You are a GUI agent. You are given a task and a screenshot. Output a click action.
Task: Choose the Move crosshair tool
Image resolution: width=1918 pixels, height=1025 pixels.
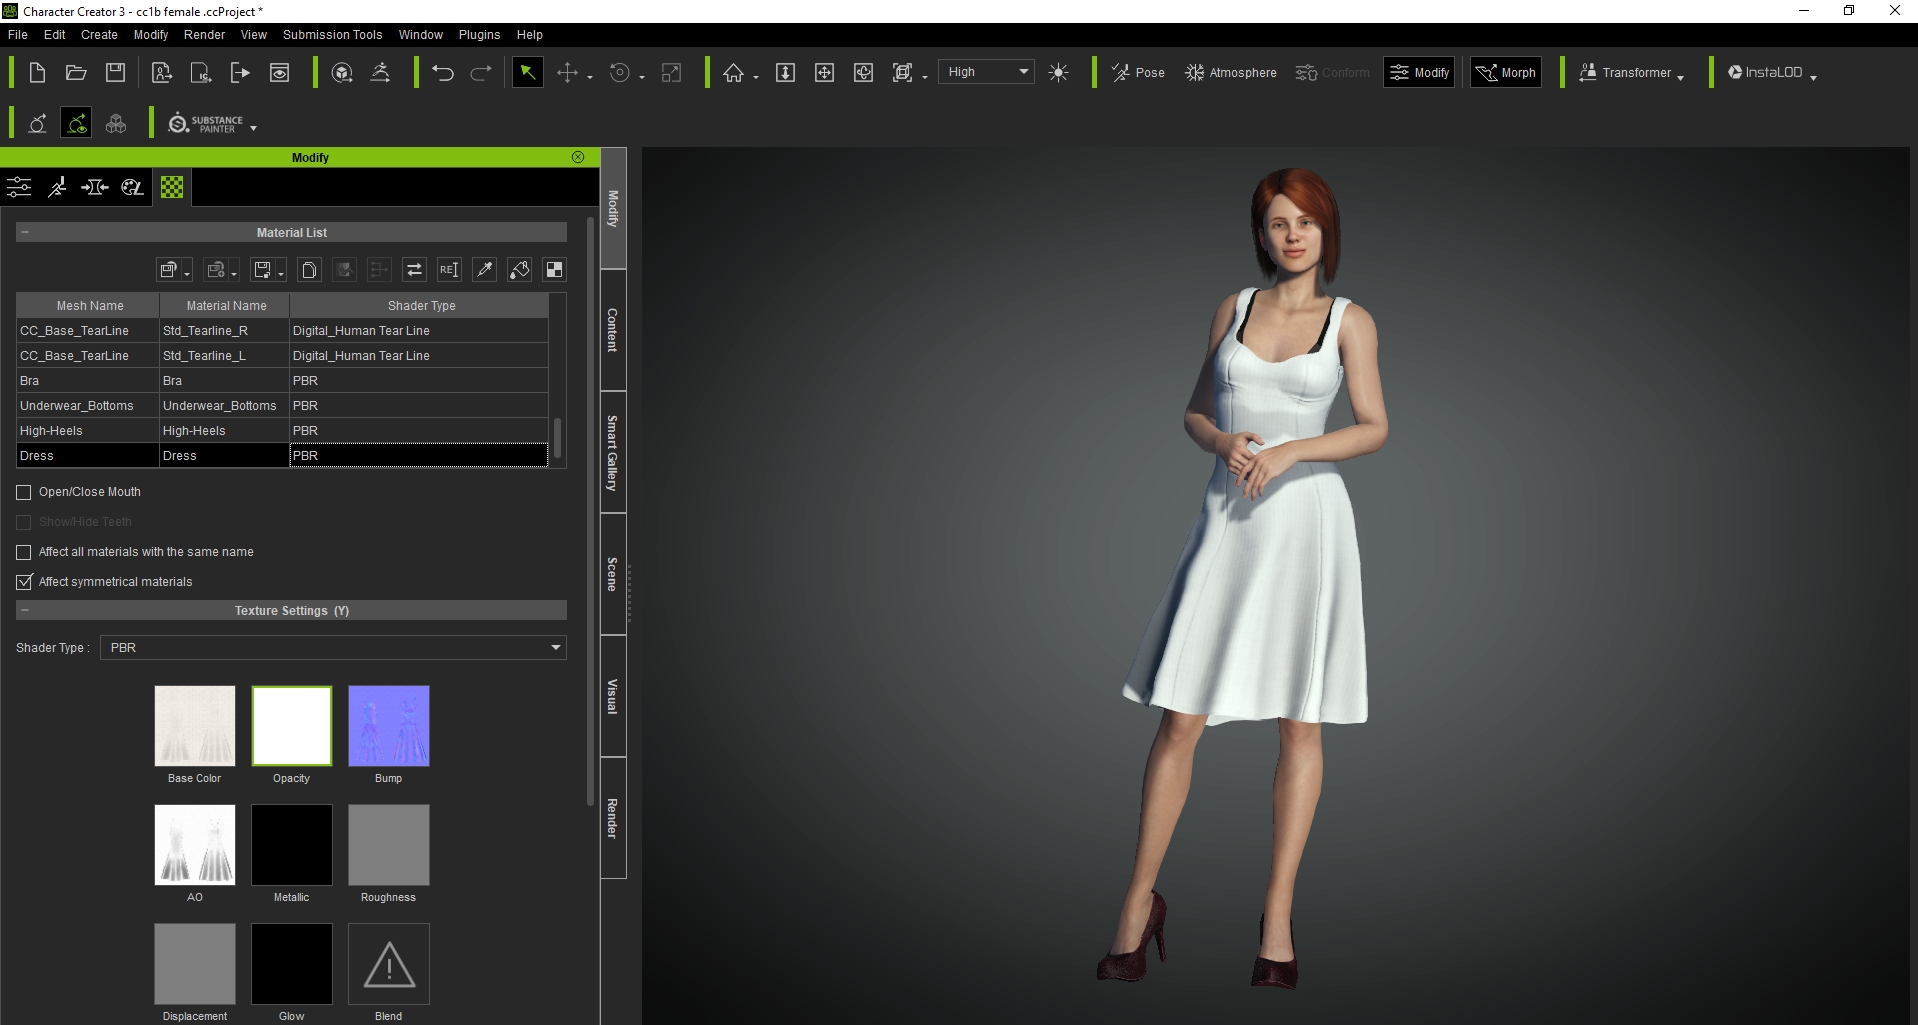click(567, 72)
